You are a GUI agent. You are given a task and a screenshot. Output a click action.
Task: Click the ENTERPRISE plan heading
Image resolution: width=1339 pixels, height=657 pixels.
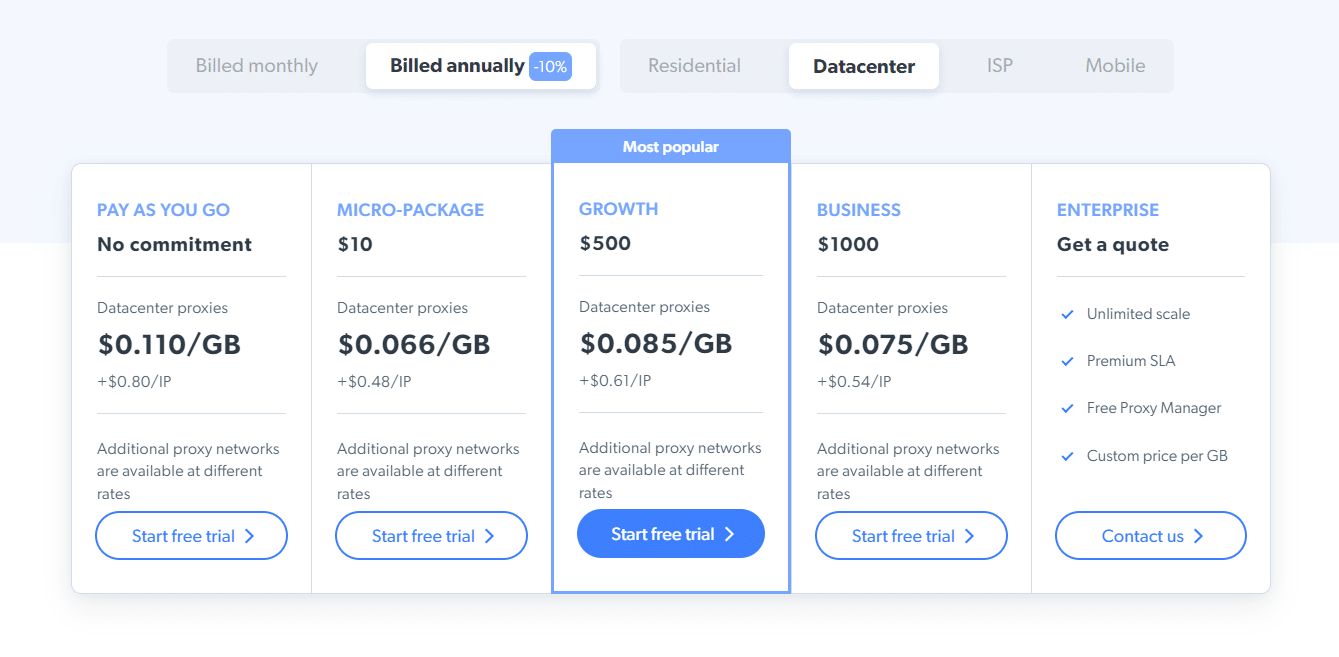(x=1108, y=210)
